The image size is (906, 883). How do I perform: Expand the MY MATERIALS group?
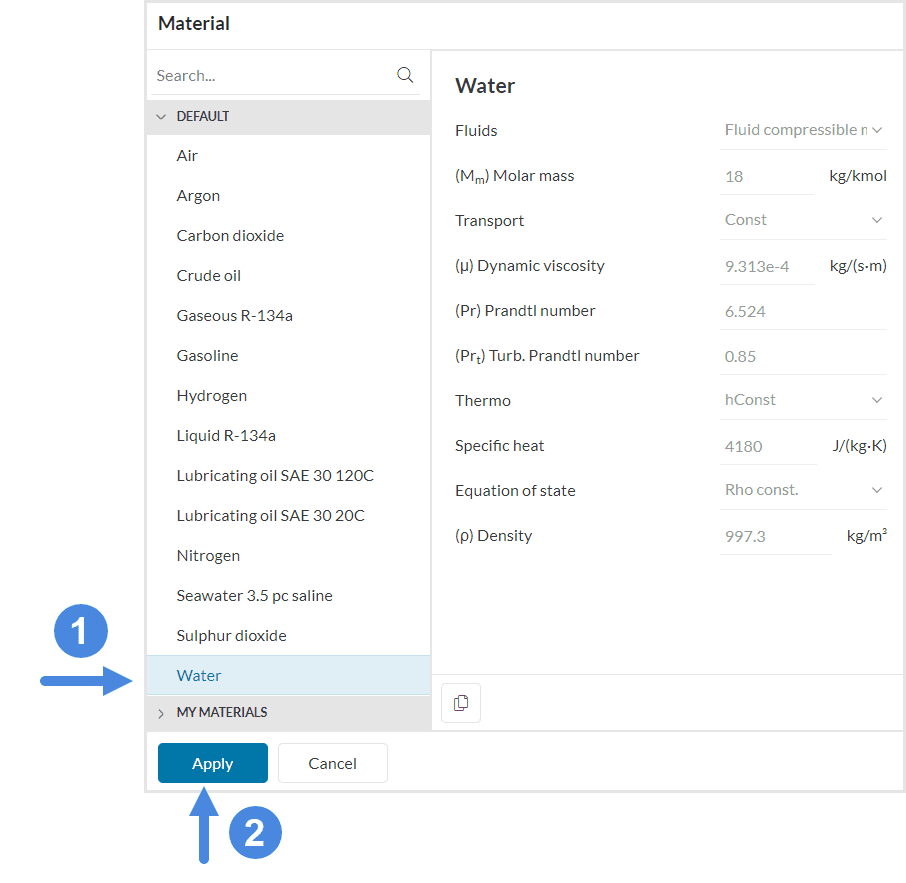(x=162, y=713)
